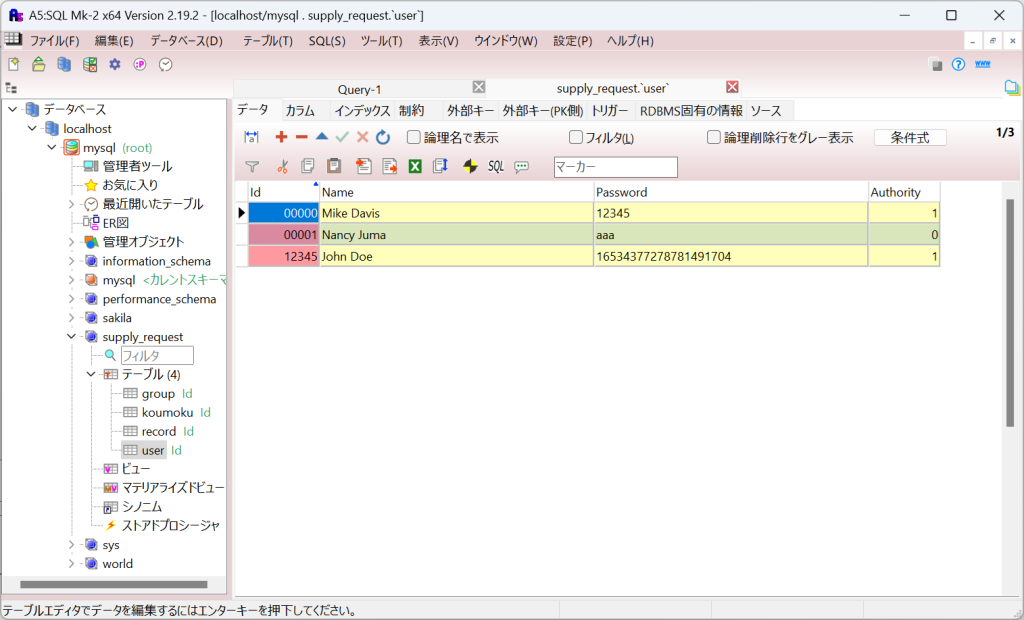Expand the world schema node
Viewport: 1024px width, 620px height.
[72, 564]
